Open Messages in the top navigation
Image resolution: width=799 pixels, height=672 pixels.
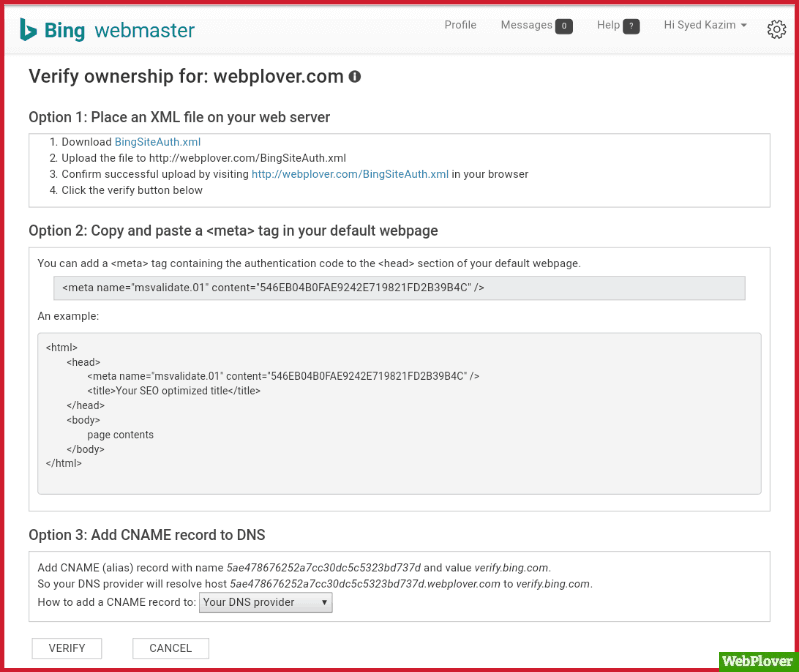point(526,25)
